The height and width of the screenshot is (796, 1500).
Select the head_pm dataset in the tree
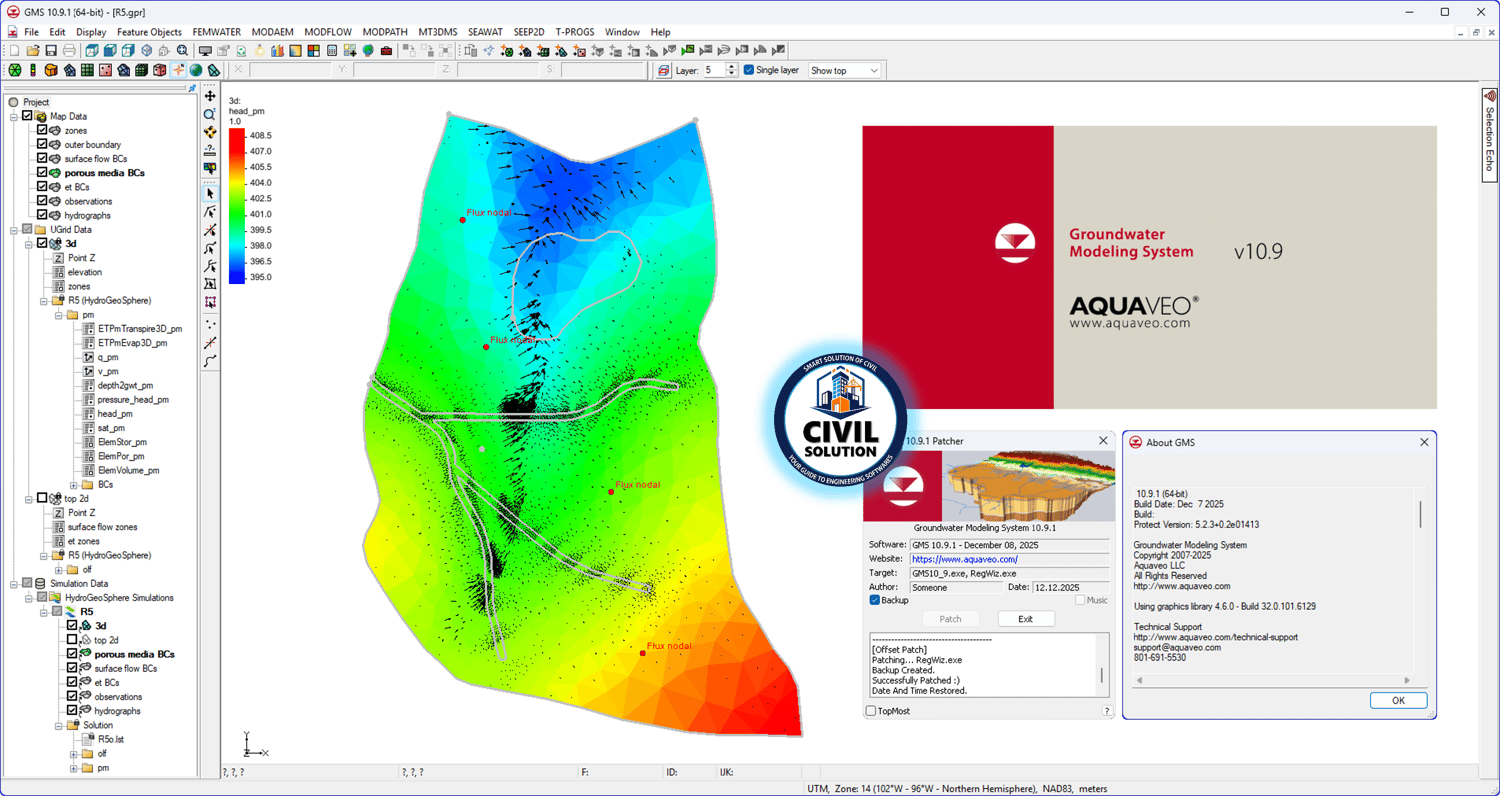[x=115, y=414]
